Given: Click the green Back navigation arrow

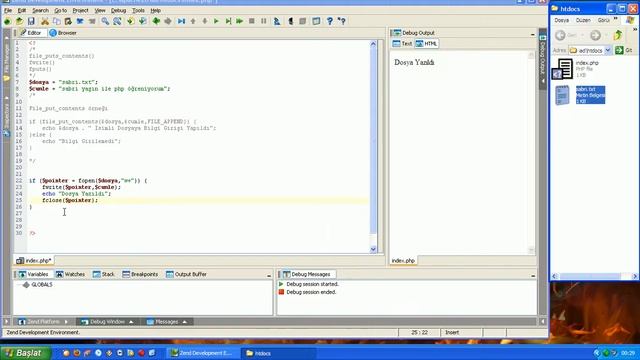Looking at the screenshot, I should tap(156, 21).
